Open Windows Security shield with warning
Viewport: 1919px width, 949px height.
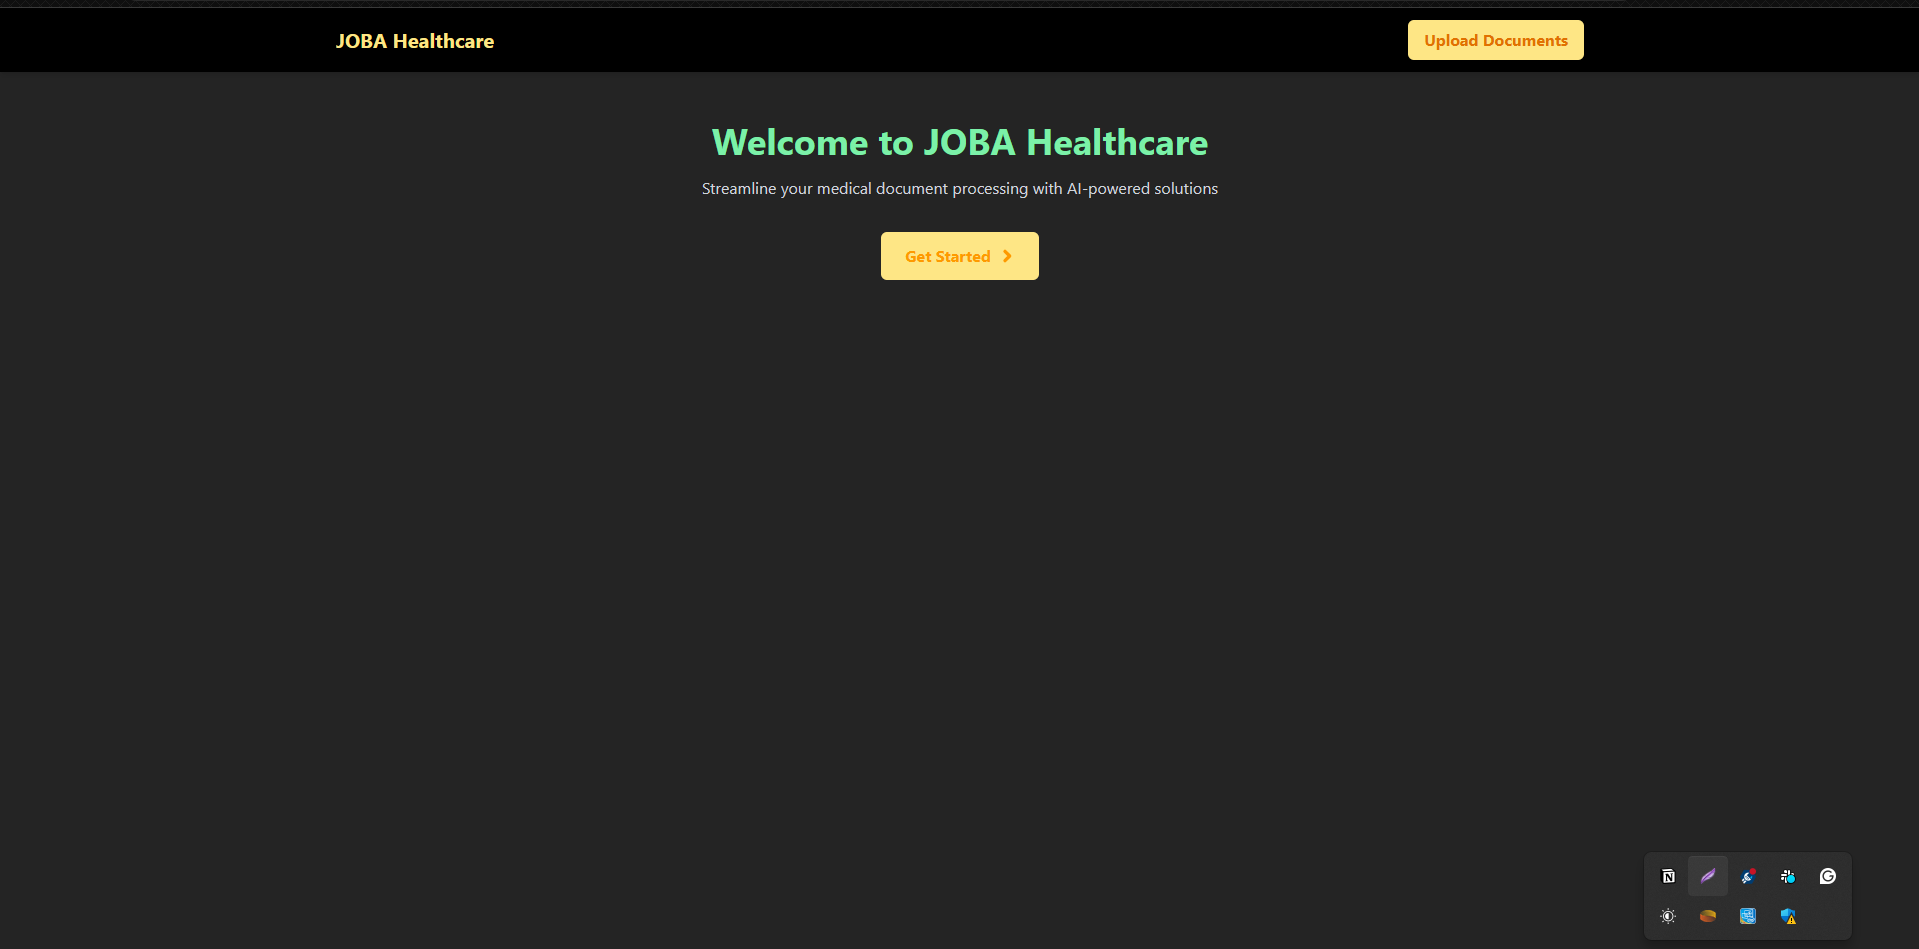(x=1788, y=916)
